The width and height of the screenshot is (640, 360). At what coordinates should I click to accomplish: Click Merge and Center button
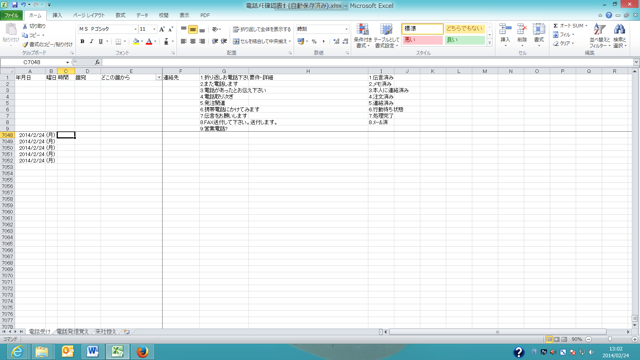(260, 42)
